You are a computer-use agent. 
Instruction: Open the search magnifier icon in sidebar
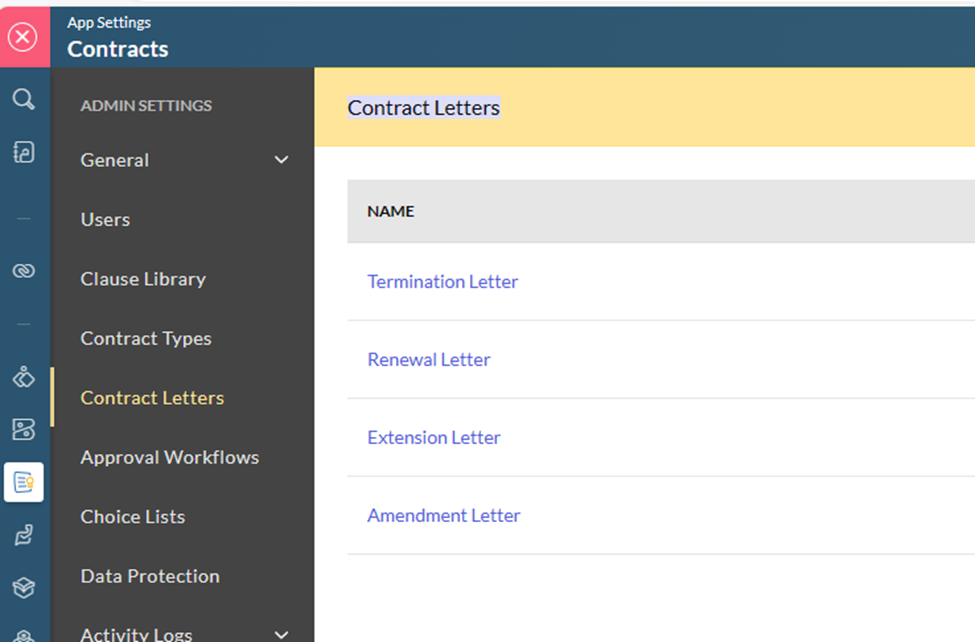[x=24, y=99]
